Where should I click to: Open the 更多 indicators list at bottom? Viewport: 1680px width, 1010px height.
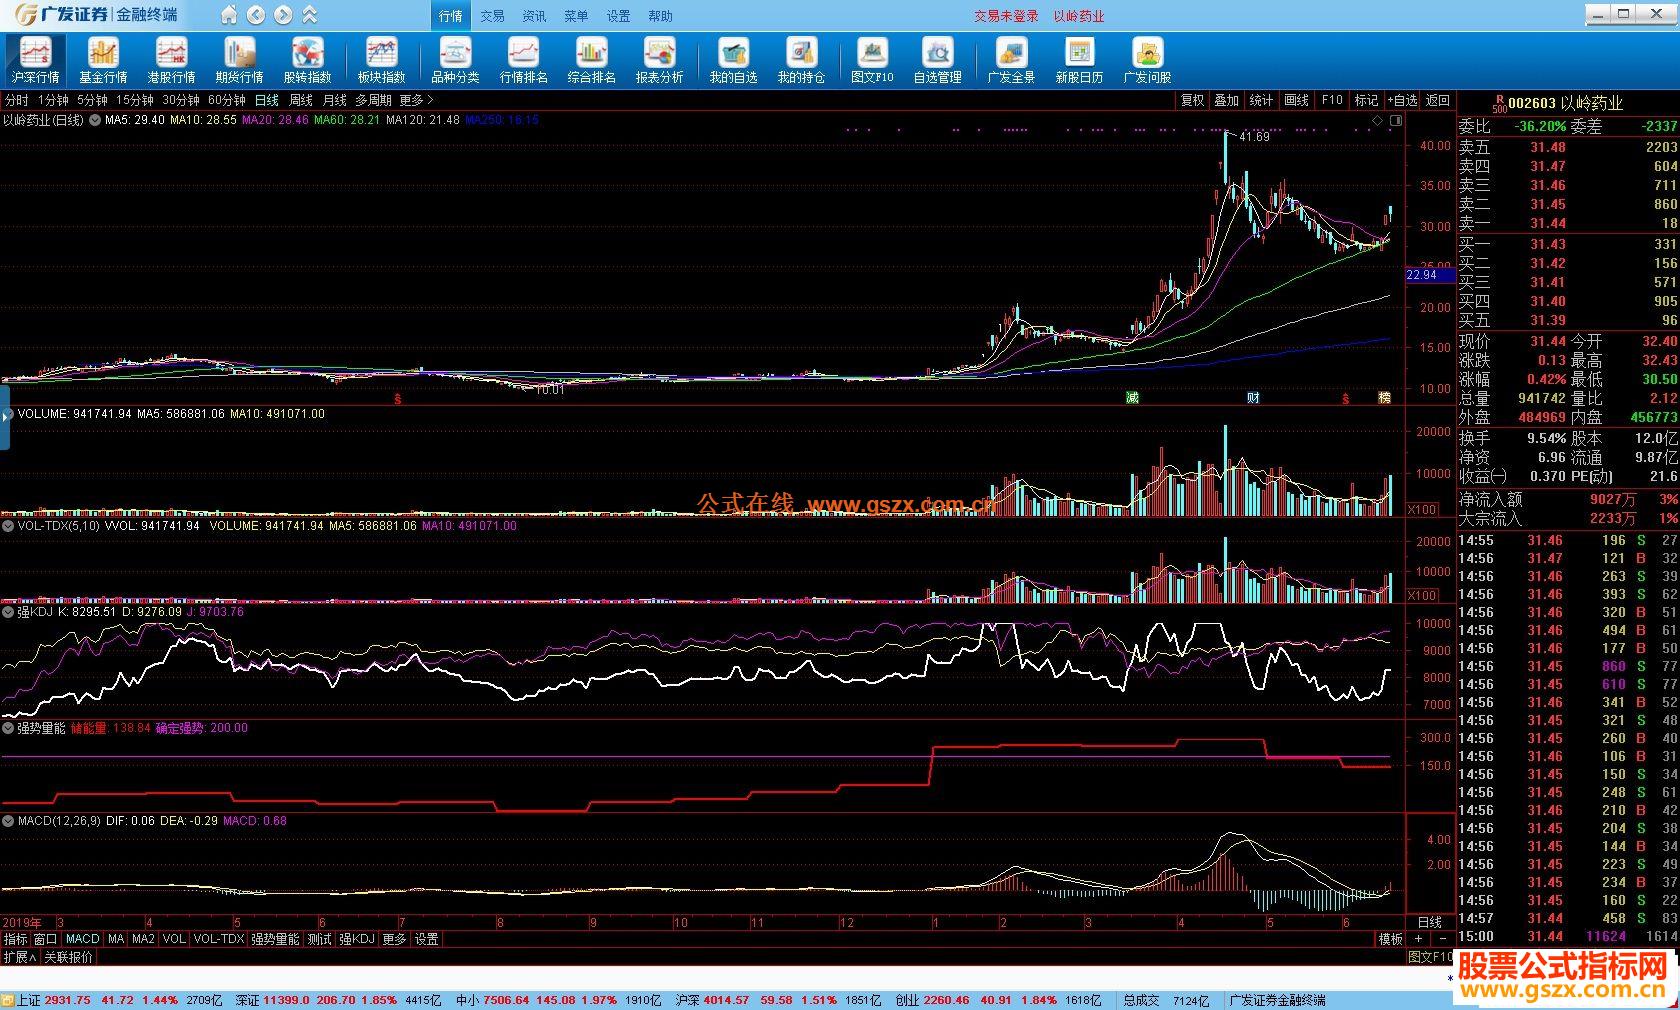click(395, 940)
